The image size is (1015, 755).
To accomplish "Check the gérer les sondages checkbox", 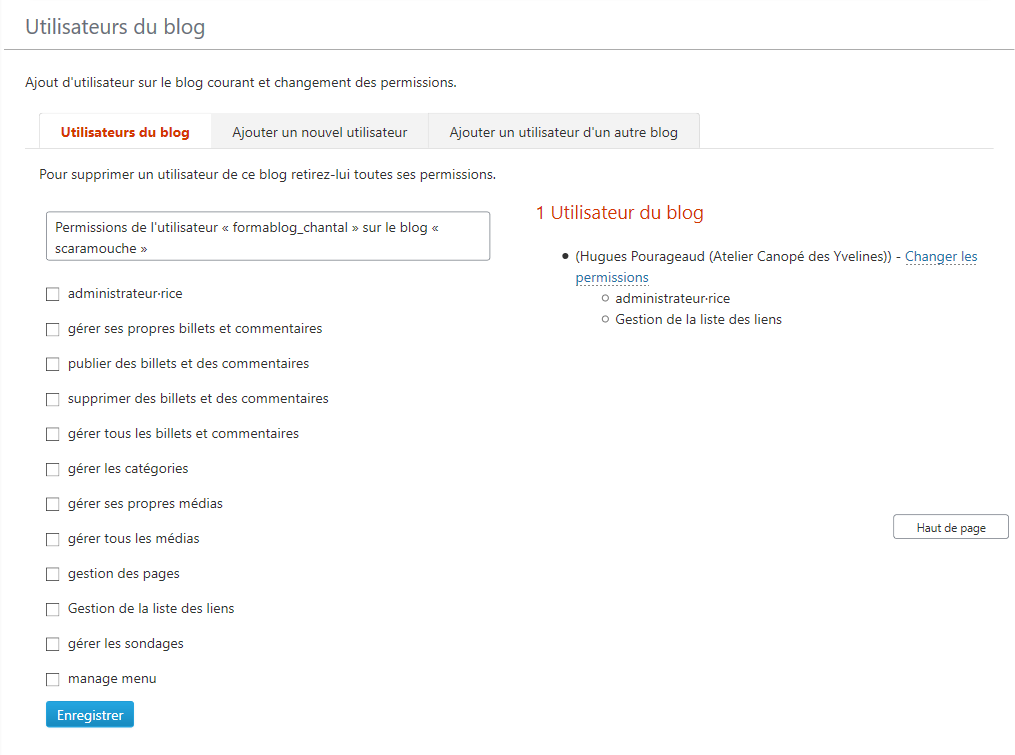I will pyautogui.click(x=53, y=644).
